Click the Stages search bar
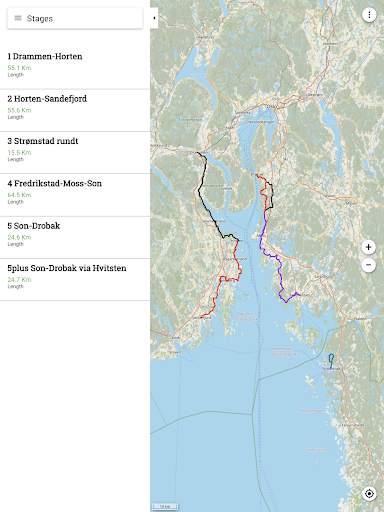The width and height of the screenshot is (384, 512). [x=75, y=18]
